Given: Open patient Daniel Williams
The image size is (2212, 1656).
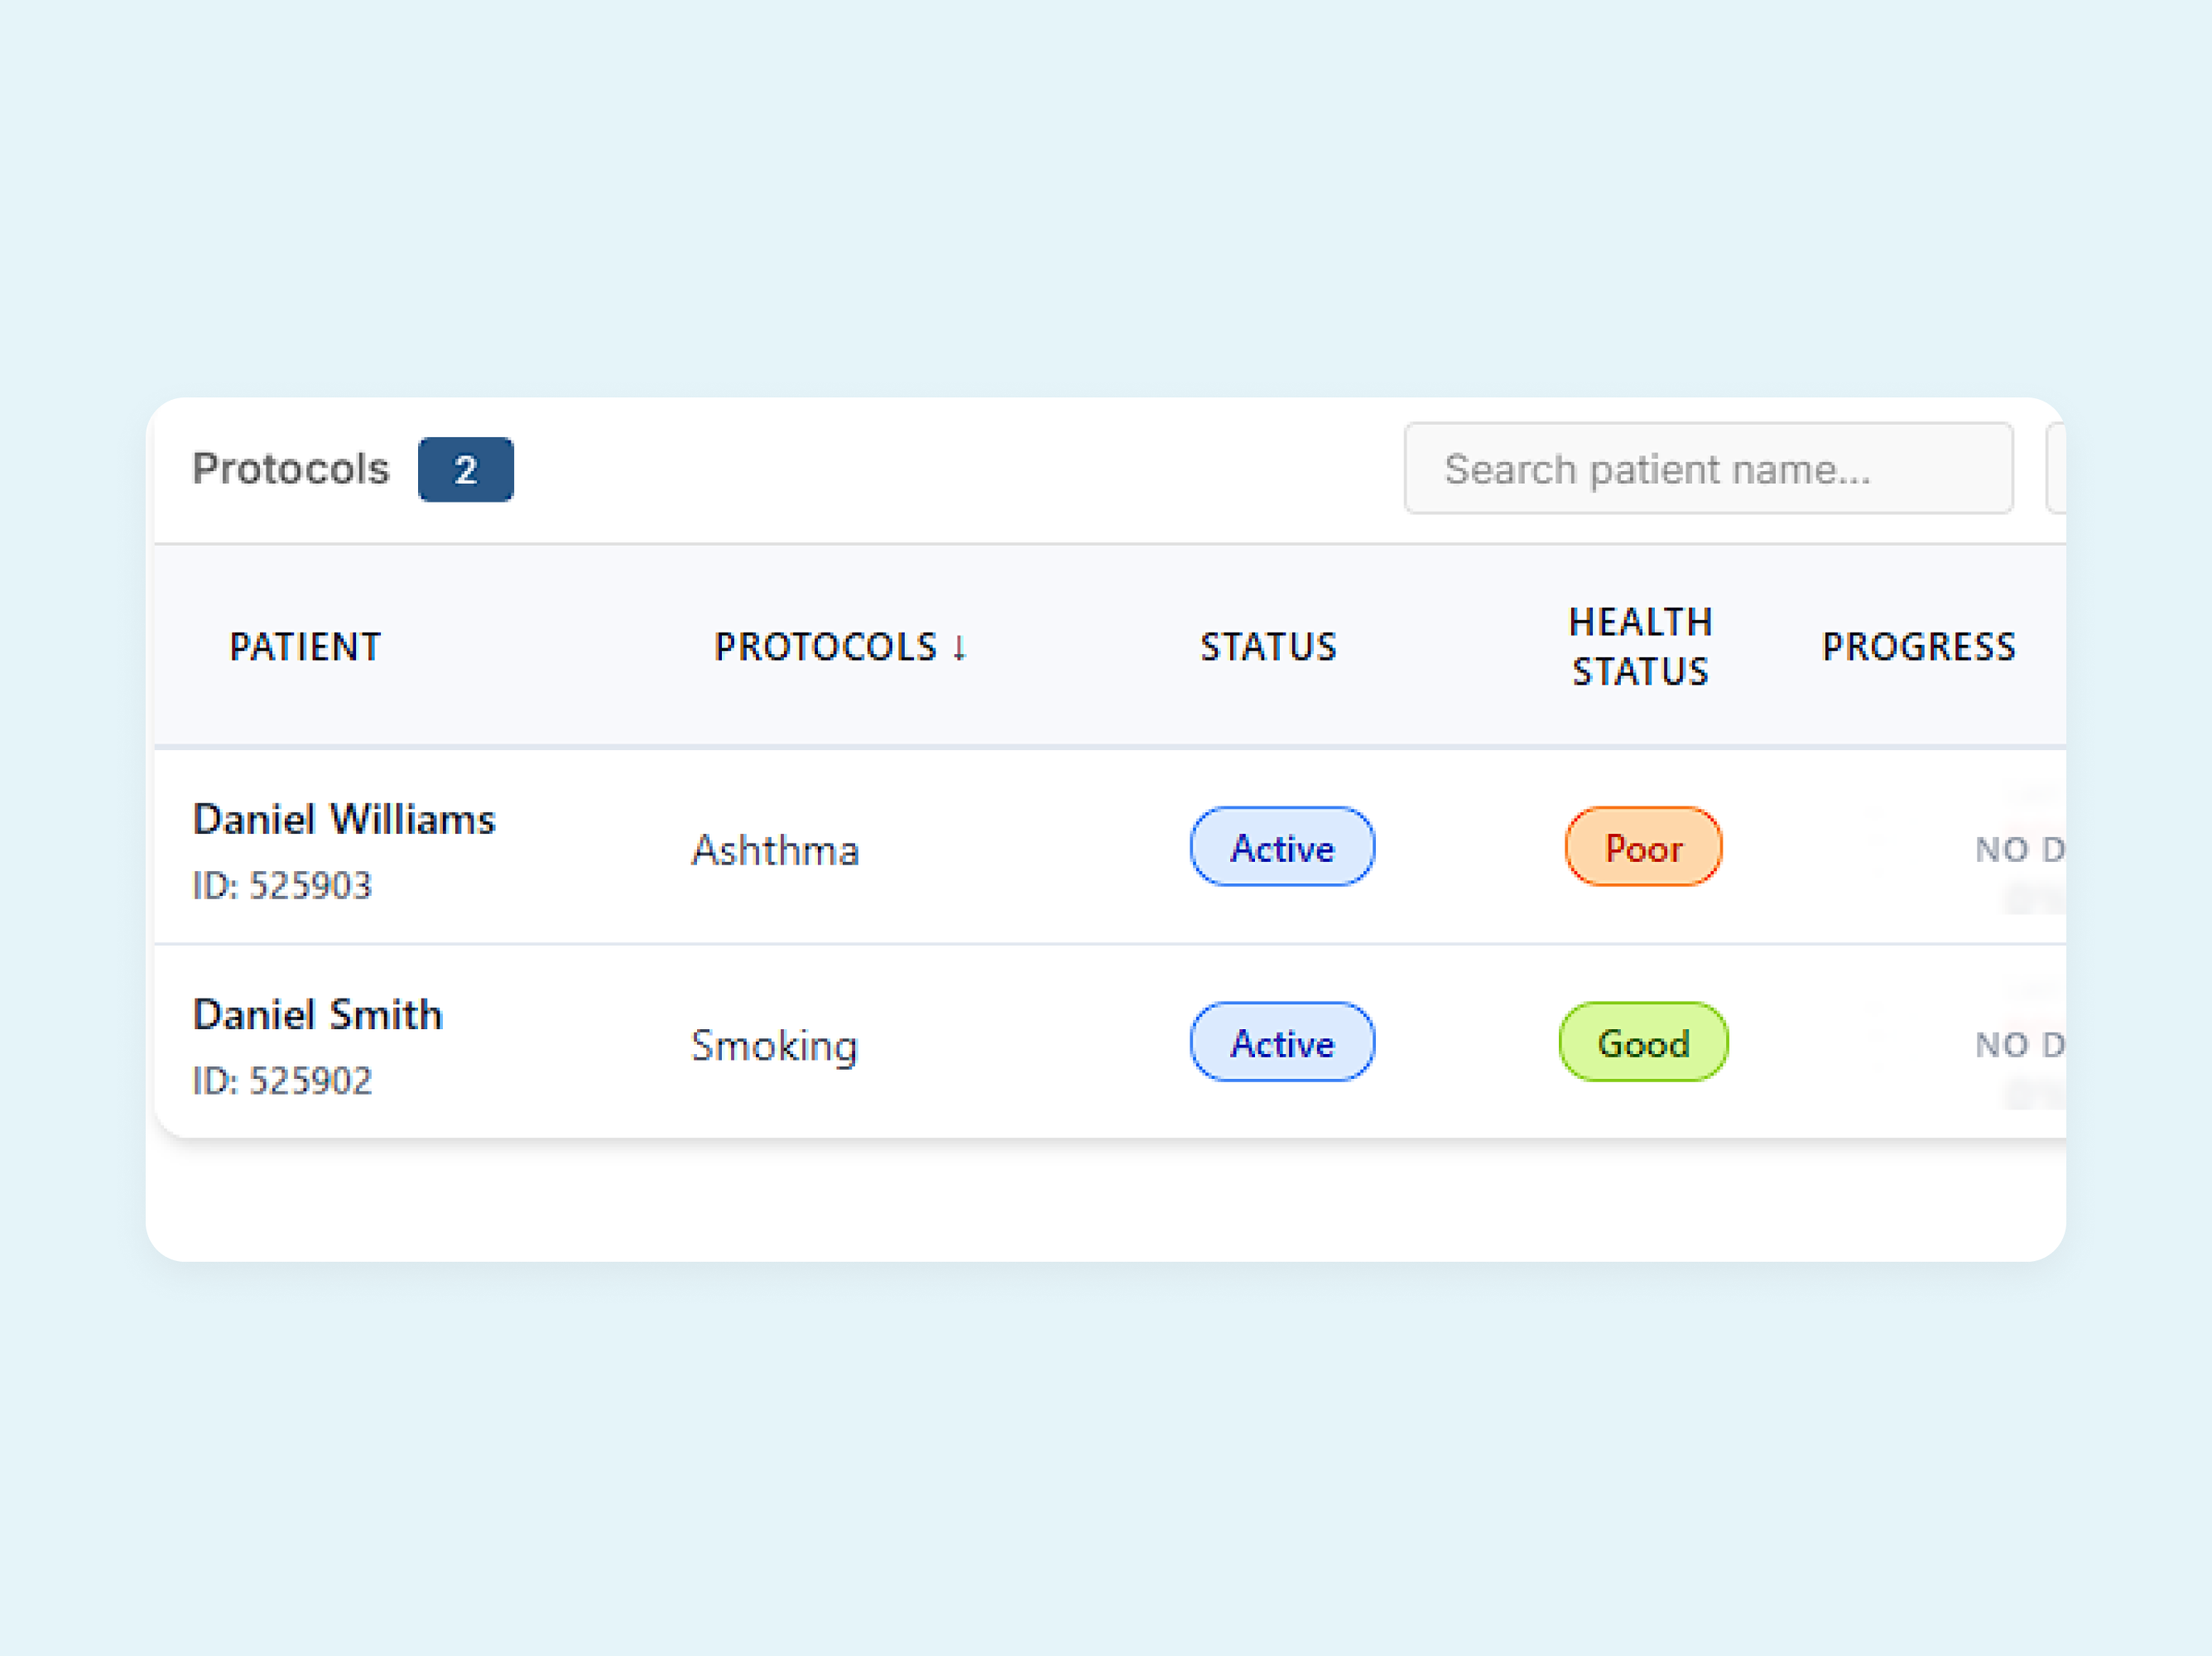Looking at the screenshot, I should pyautogui.click(x=344, y=820).
